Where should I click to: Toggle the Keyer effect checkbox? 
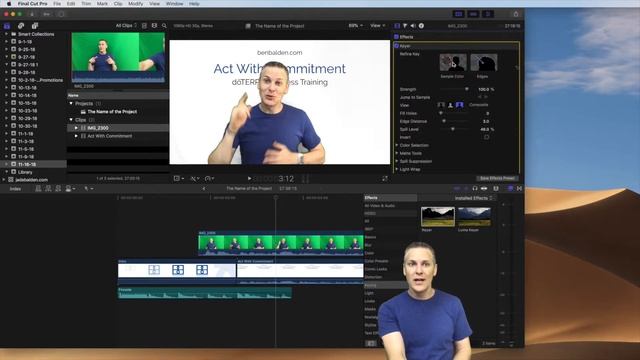pos(396,46)
